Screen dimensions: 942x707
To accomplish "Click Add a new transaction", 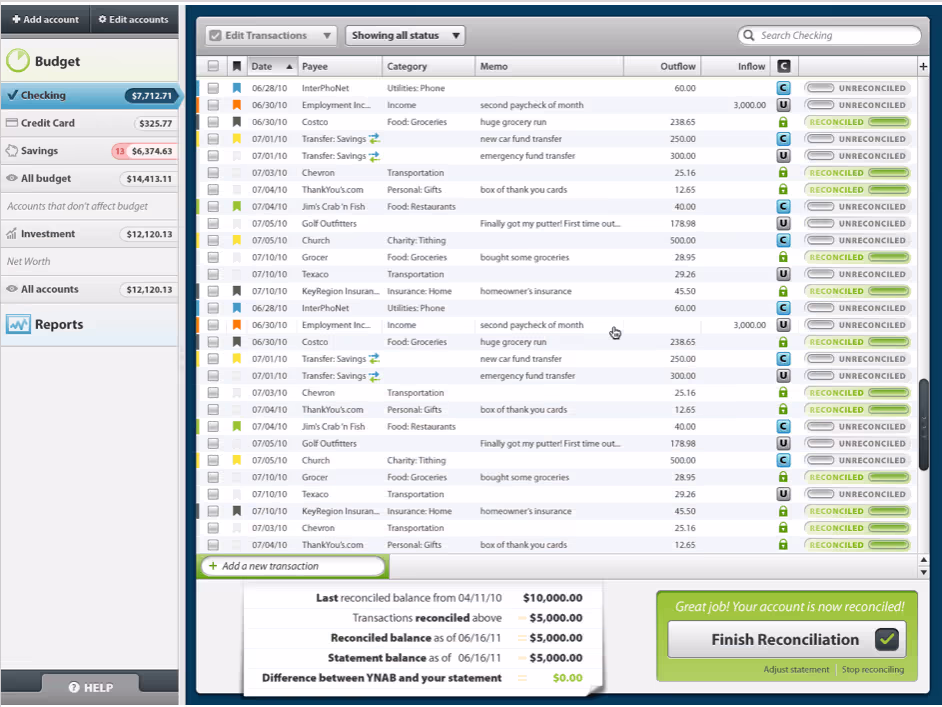I will pyautogui.click(x=294, y=566).
